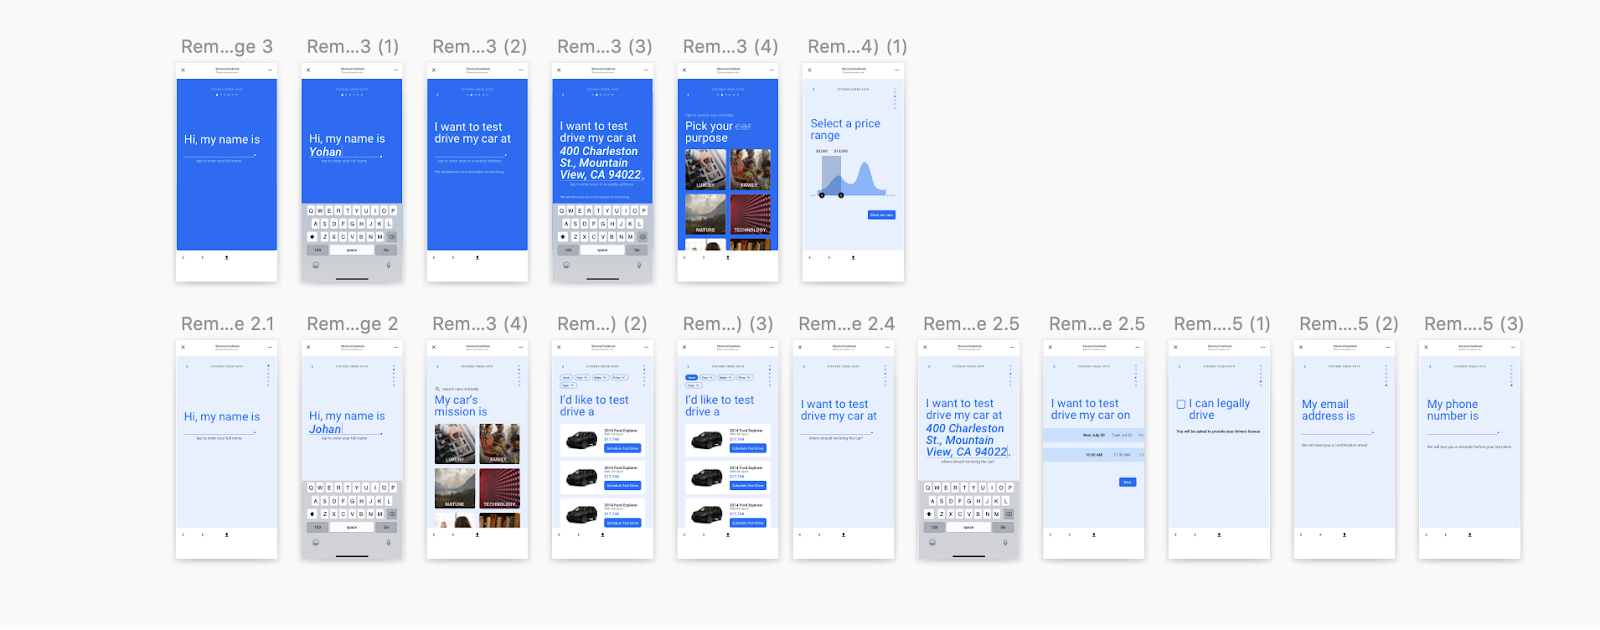Click Next button in 'drive my car on' artboard

tap(1127, 482)
